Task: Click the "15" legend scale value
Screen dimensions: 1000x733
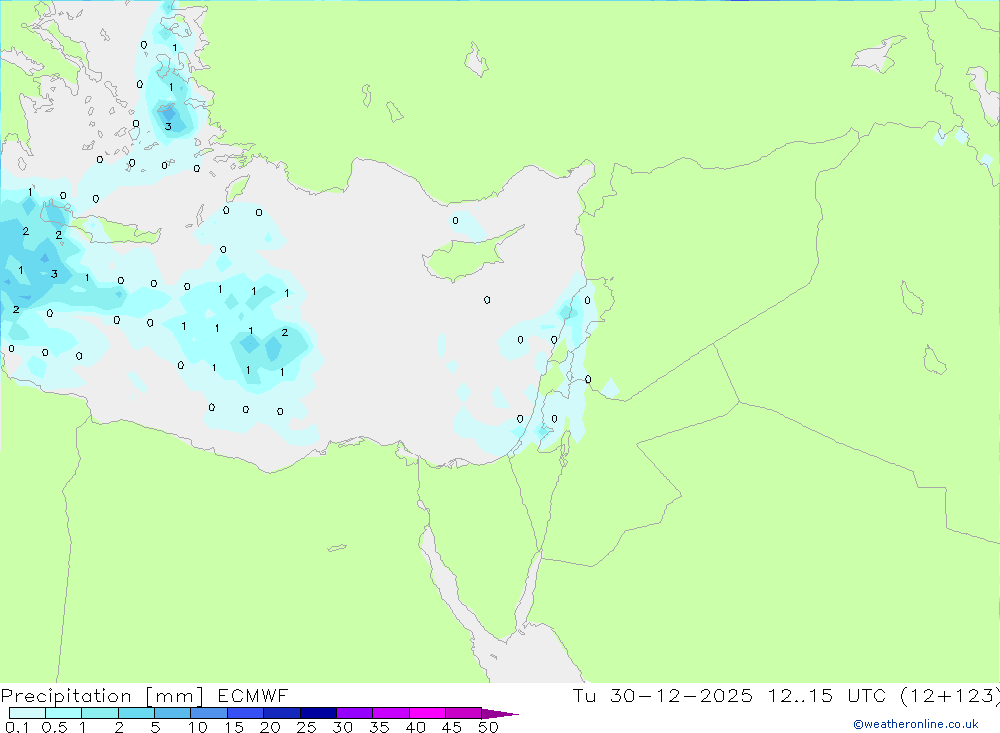Action: click(x=234, y=727)
